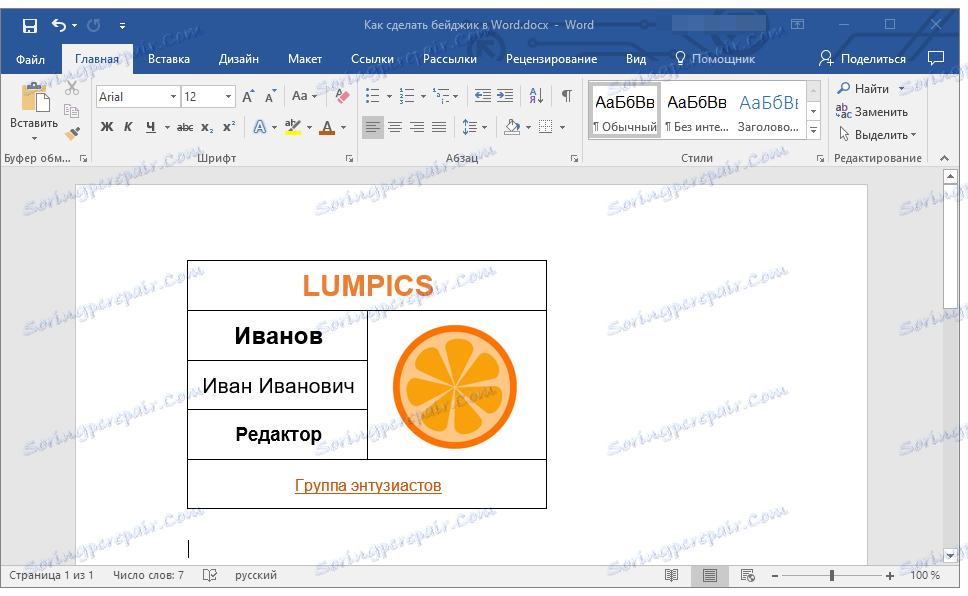This screenshot has width=968, height=596.
Task: Open the Выделить select dropdown
Action: tap(877, 135)
